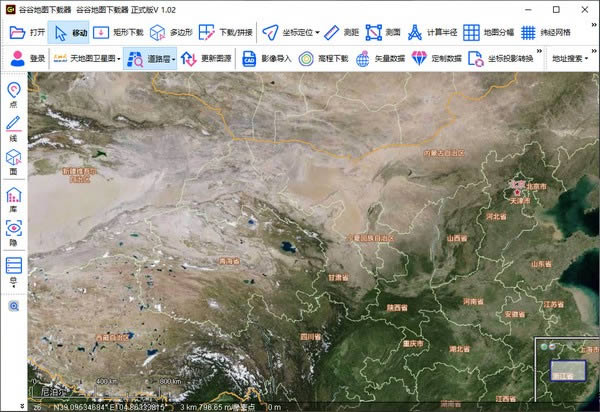This screenshot has width=600, height=412.
Task: Click the 西藏自治区 label on map
Action: pos(113,338)
